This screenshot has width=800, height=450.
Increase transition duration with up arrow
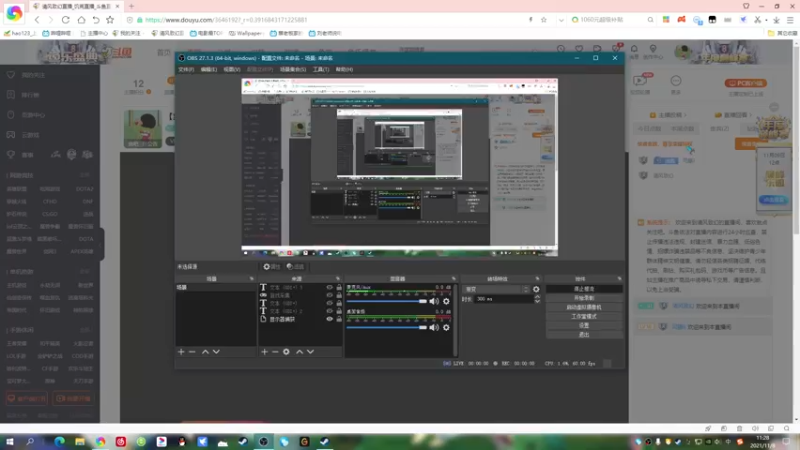[x=537, y=297]
